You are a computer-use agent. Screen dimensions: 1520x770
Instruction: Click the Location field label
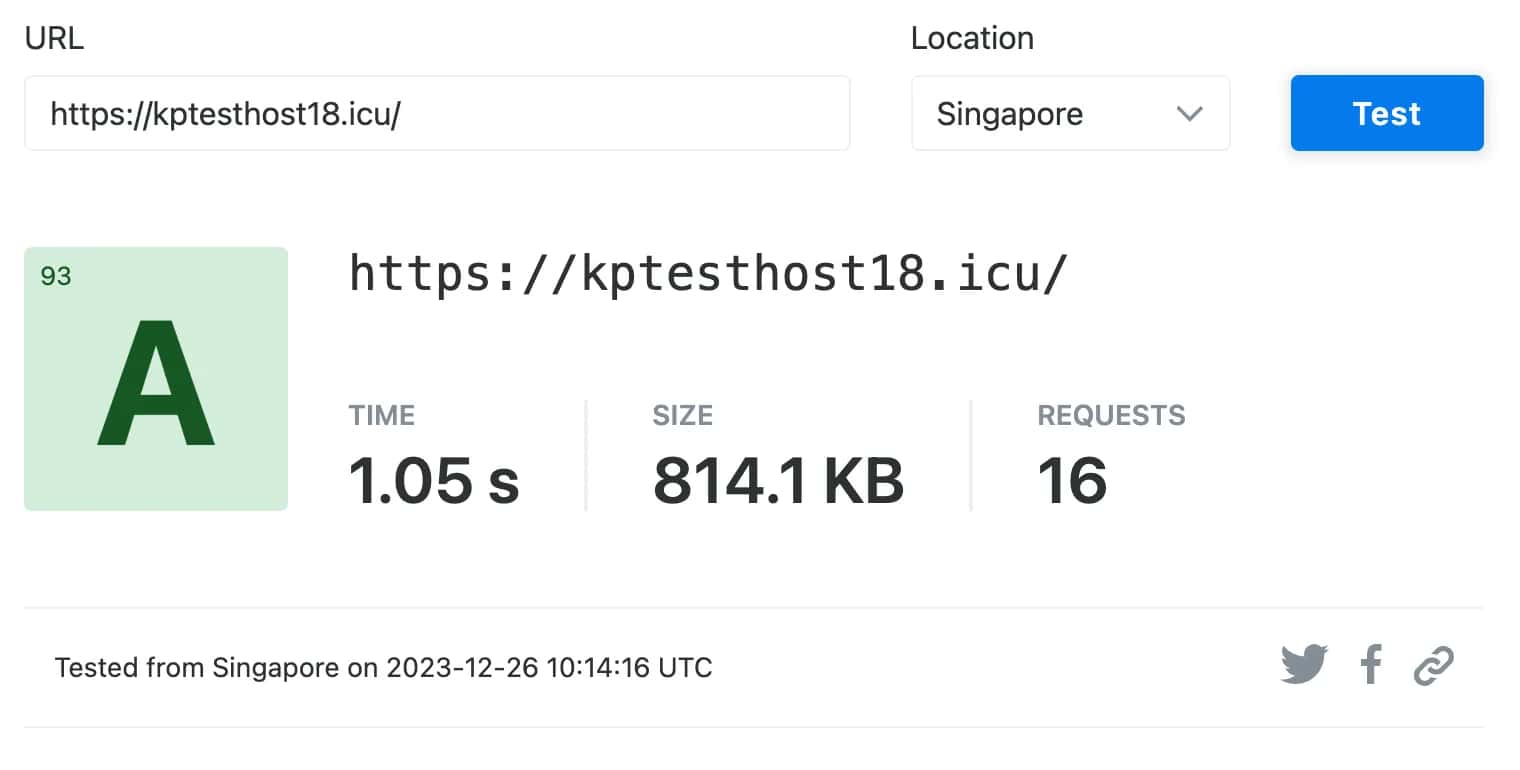[971, 38]
